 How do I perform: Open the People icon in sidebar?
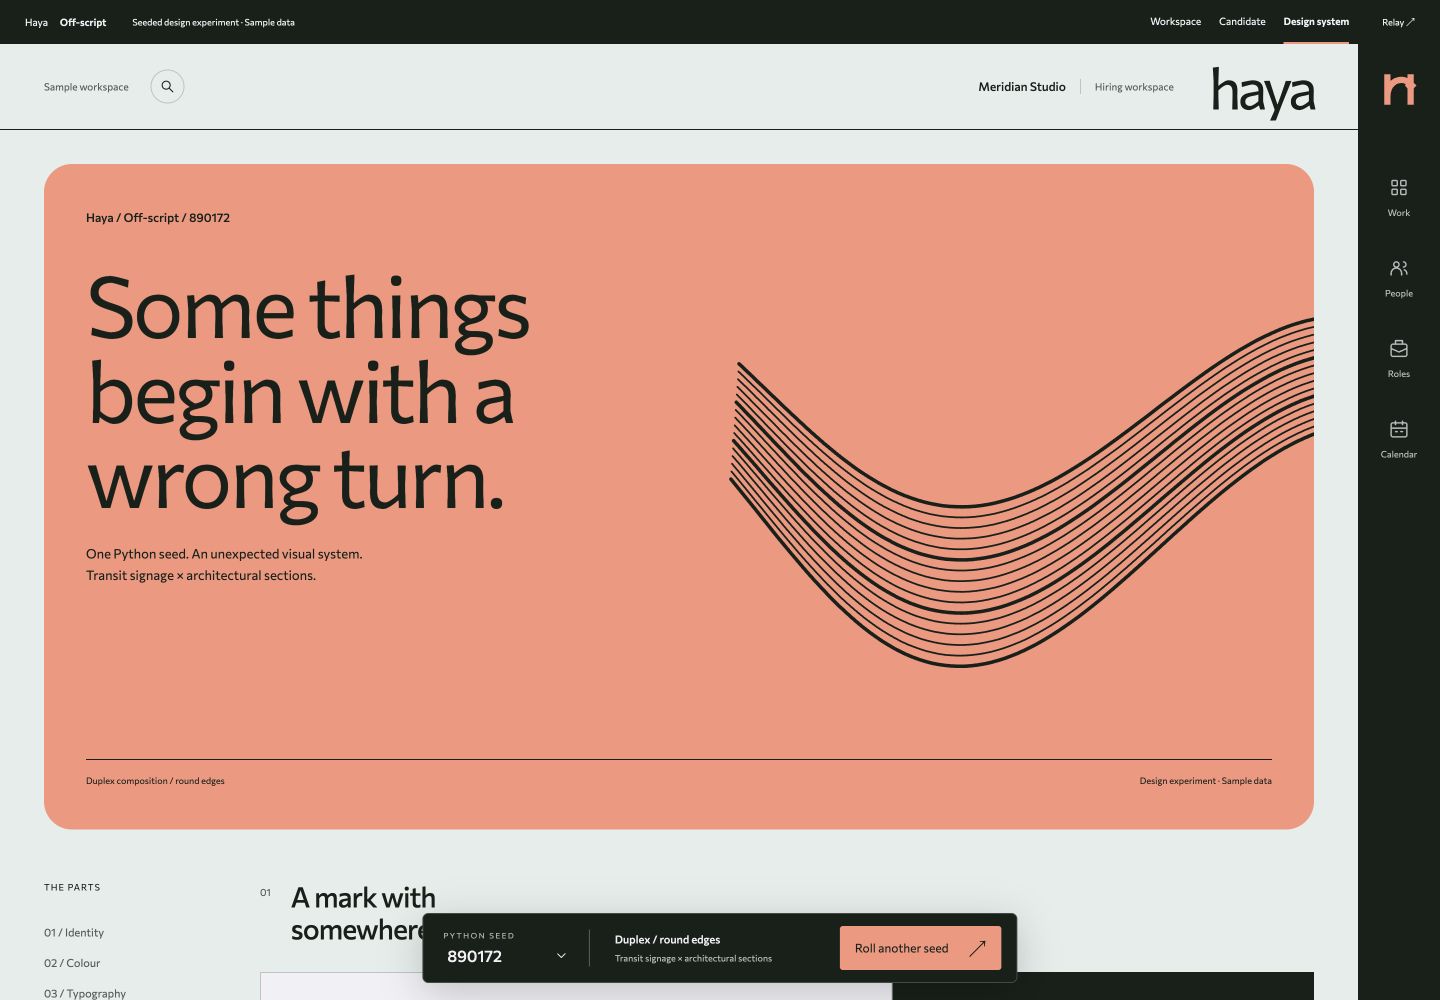[1399, 268]
